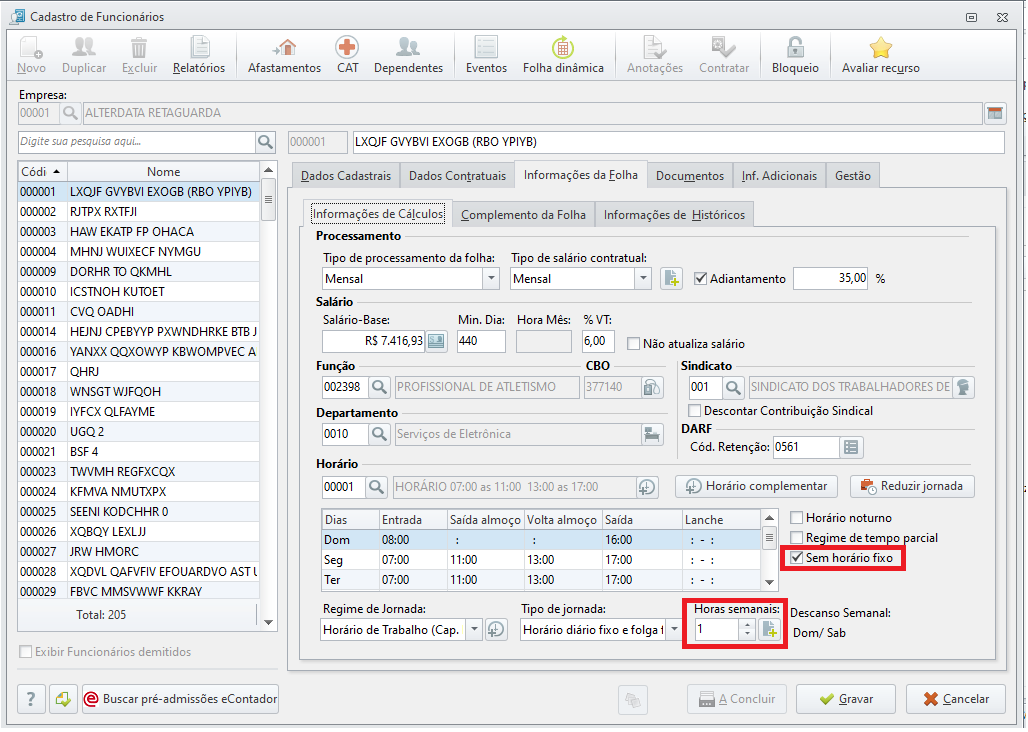Open Relatórios from the toolbar
This screenshot has height=732, width=1028.
point(199,55)
